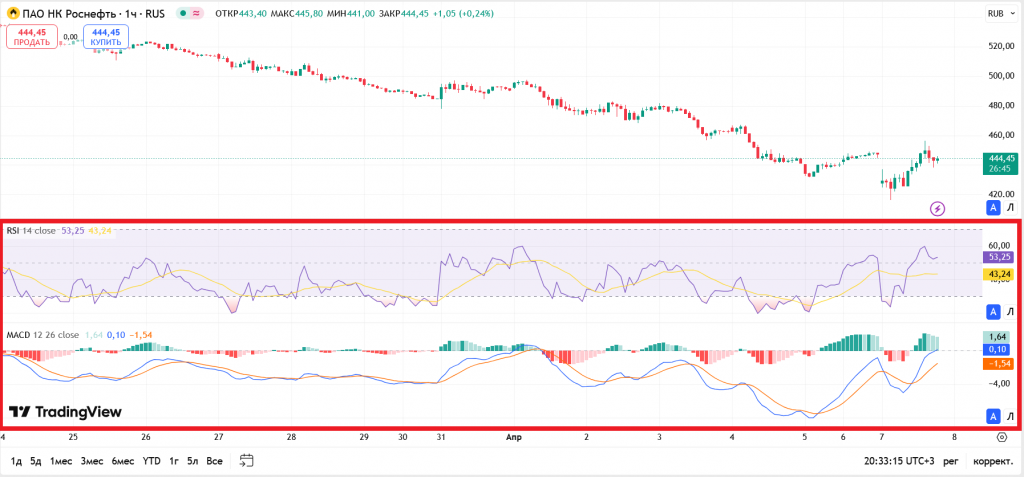
Task: Select the 1д time range
Action: pos(16,461)
